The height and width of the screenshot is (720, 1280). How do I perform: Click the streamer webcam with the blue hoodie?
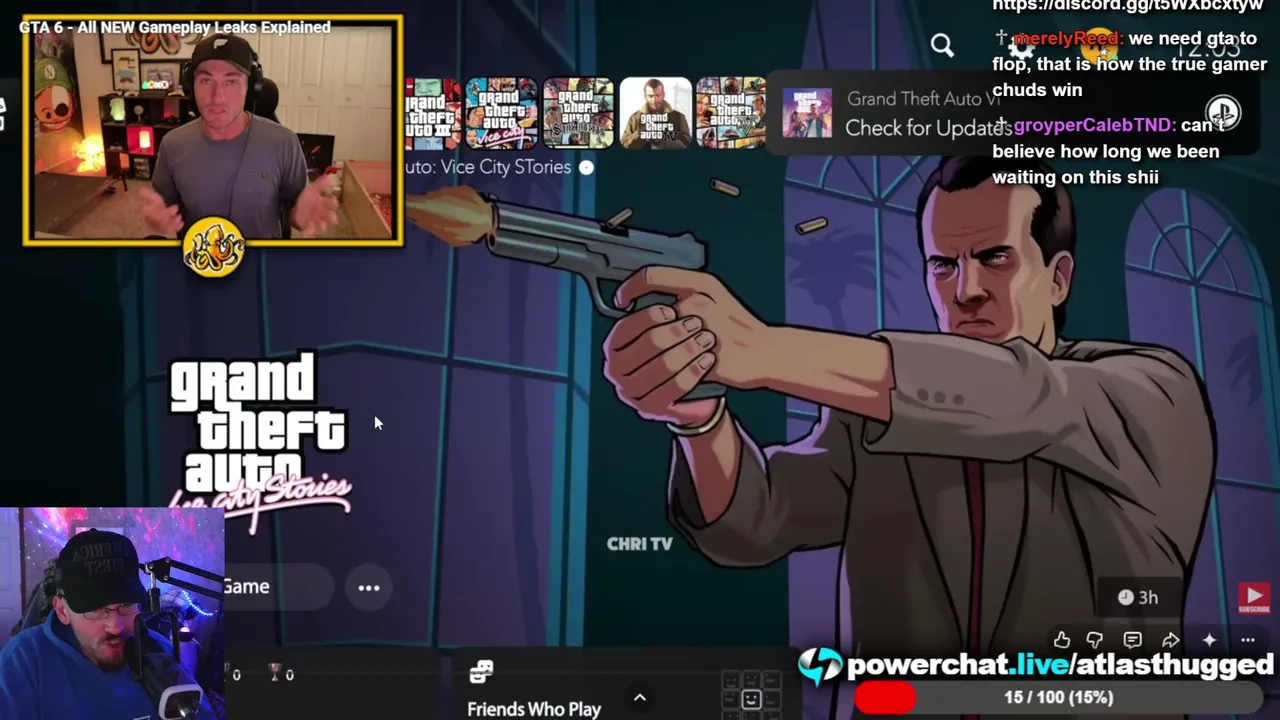coord(112,614)
